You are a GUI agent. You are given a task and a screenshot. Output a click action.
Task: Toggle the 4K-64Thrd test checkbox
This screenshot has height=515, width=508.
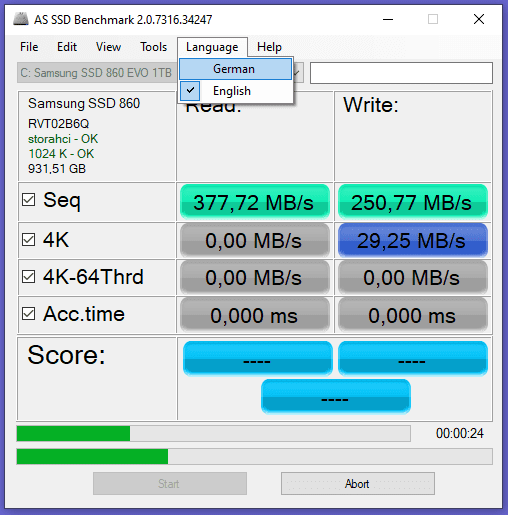point(28,277)
